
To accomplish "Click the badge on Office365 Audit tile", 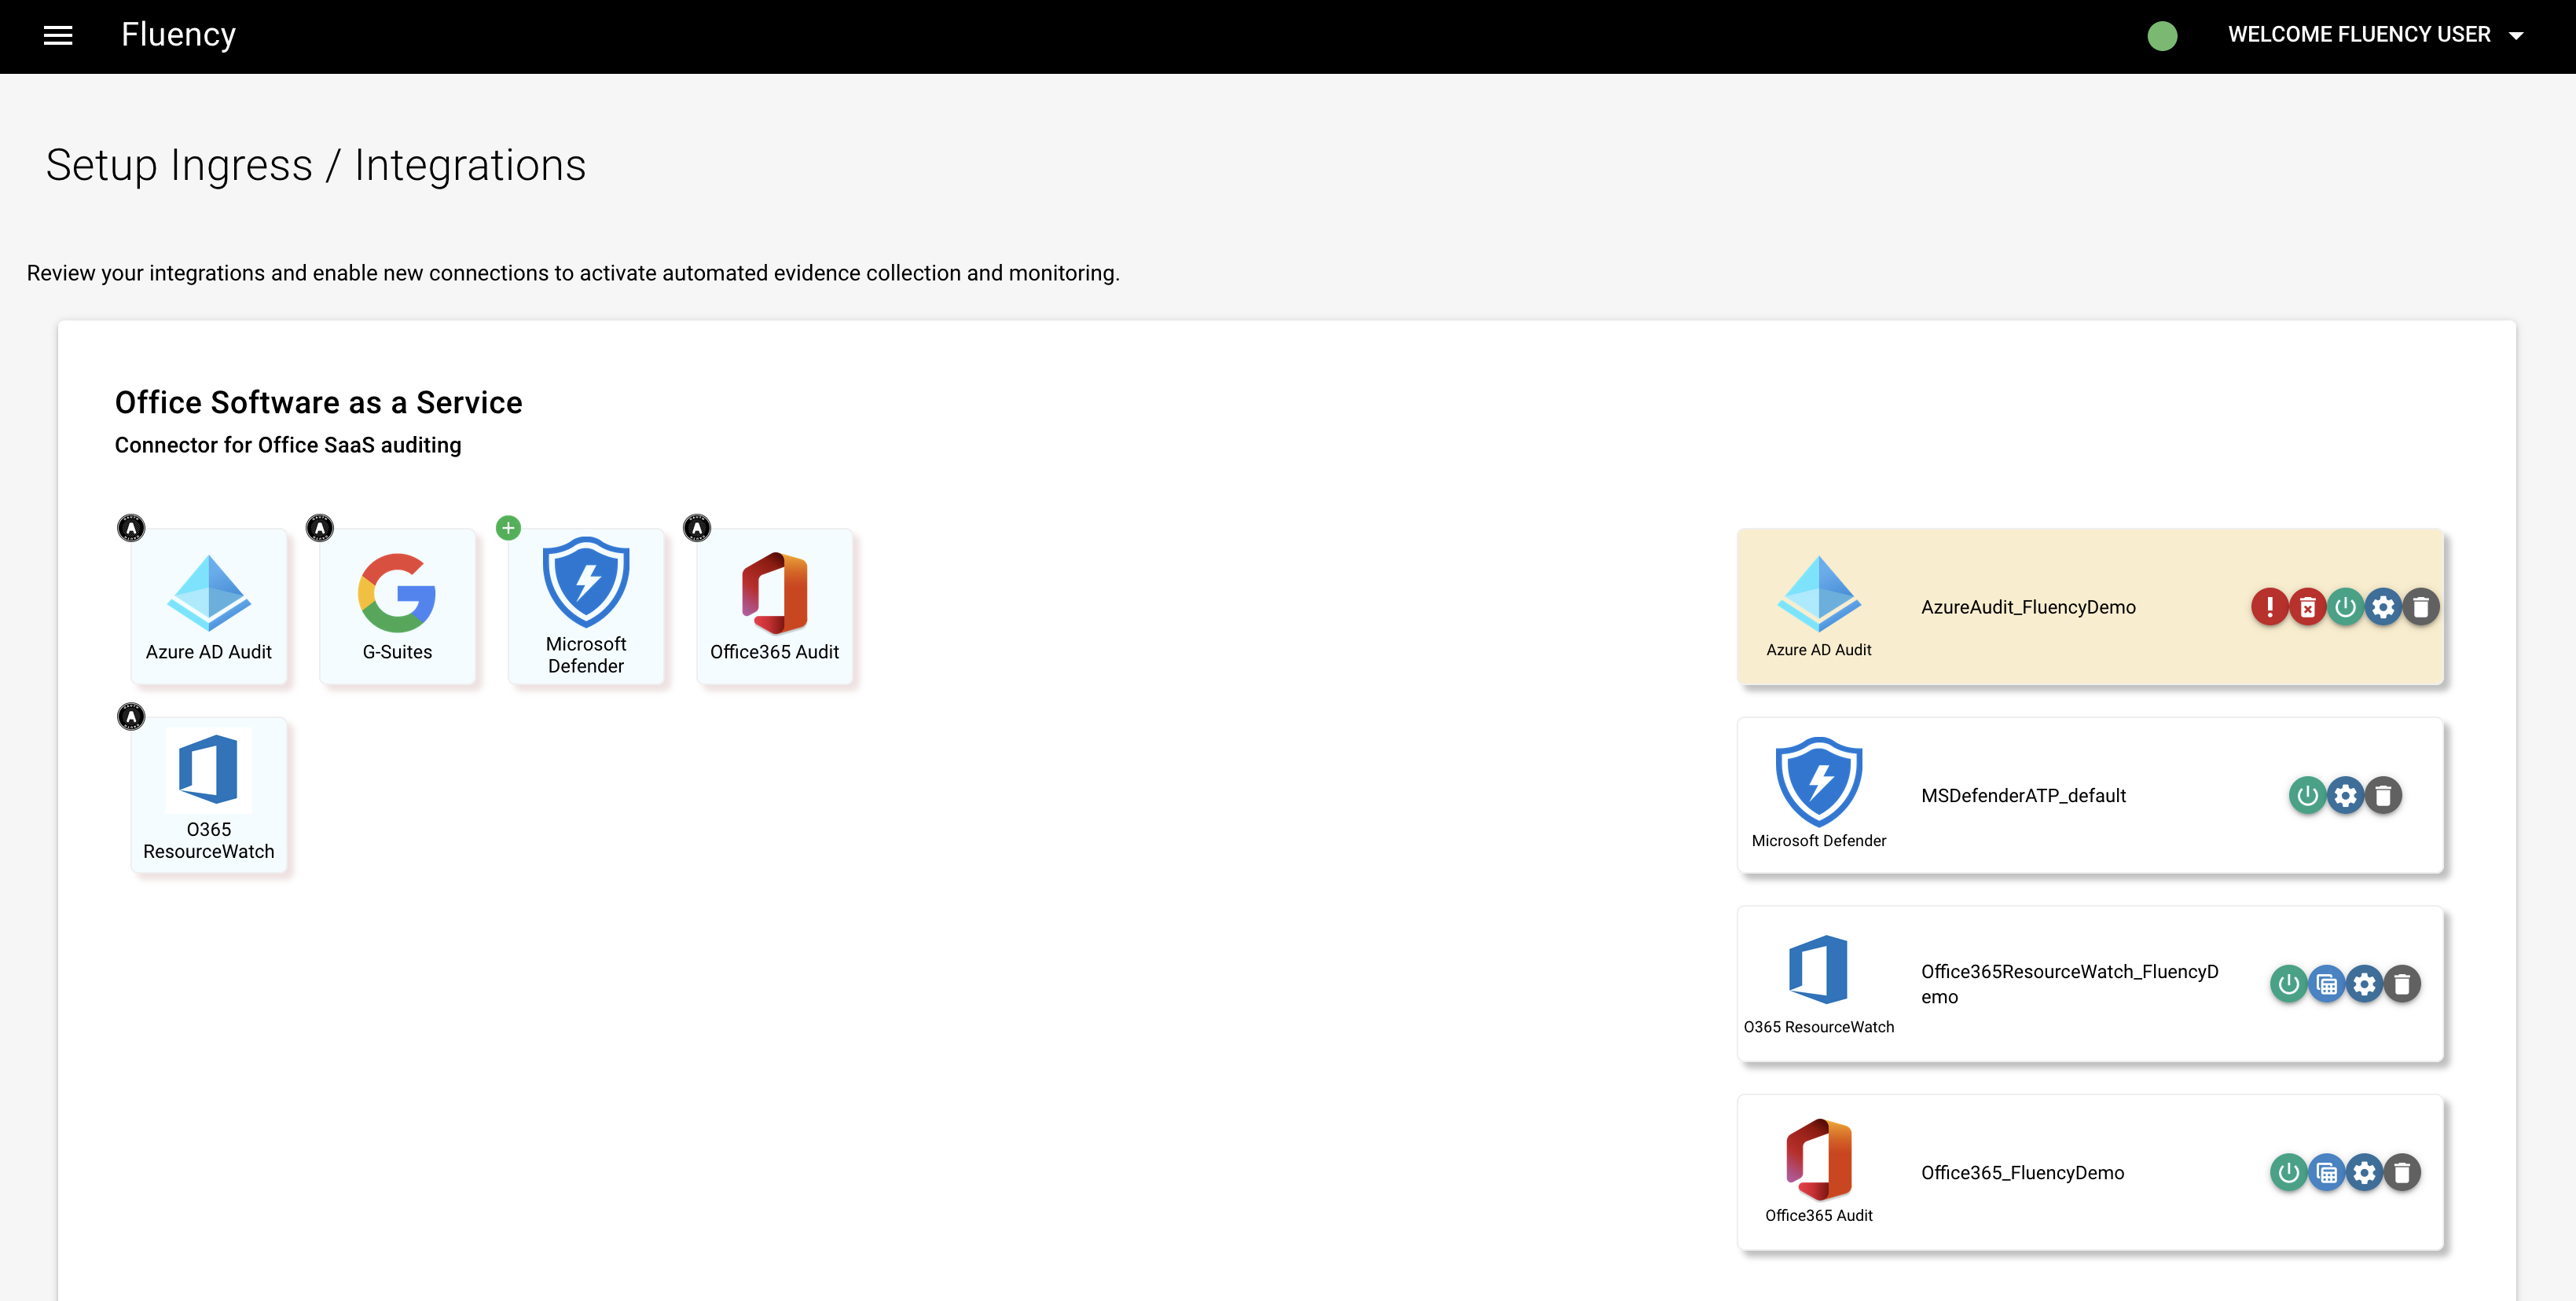I will pos(696,527).
